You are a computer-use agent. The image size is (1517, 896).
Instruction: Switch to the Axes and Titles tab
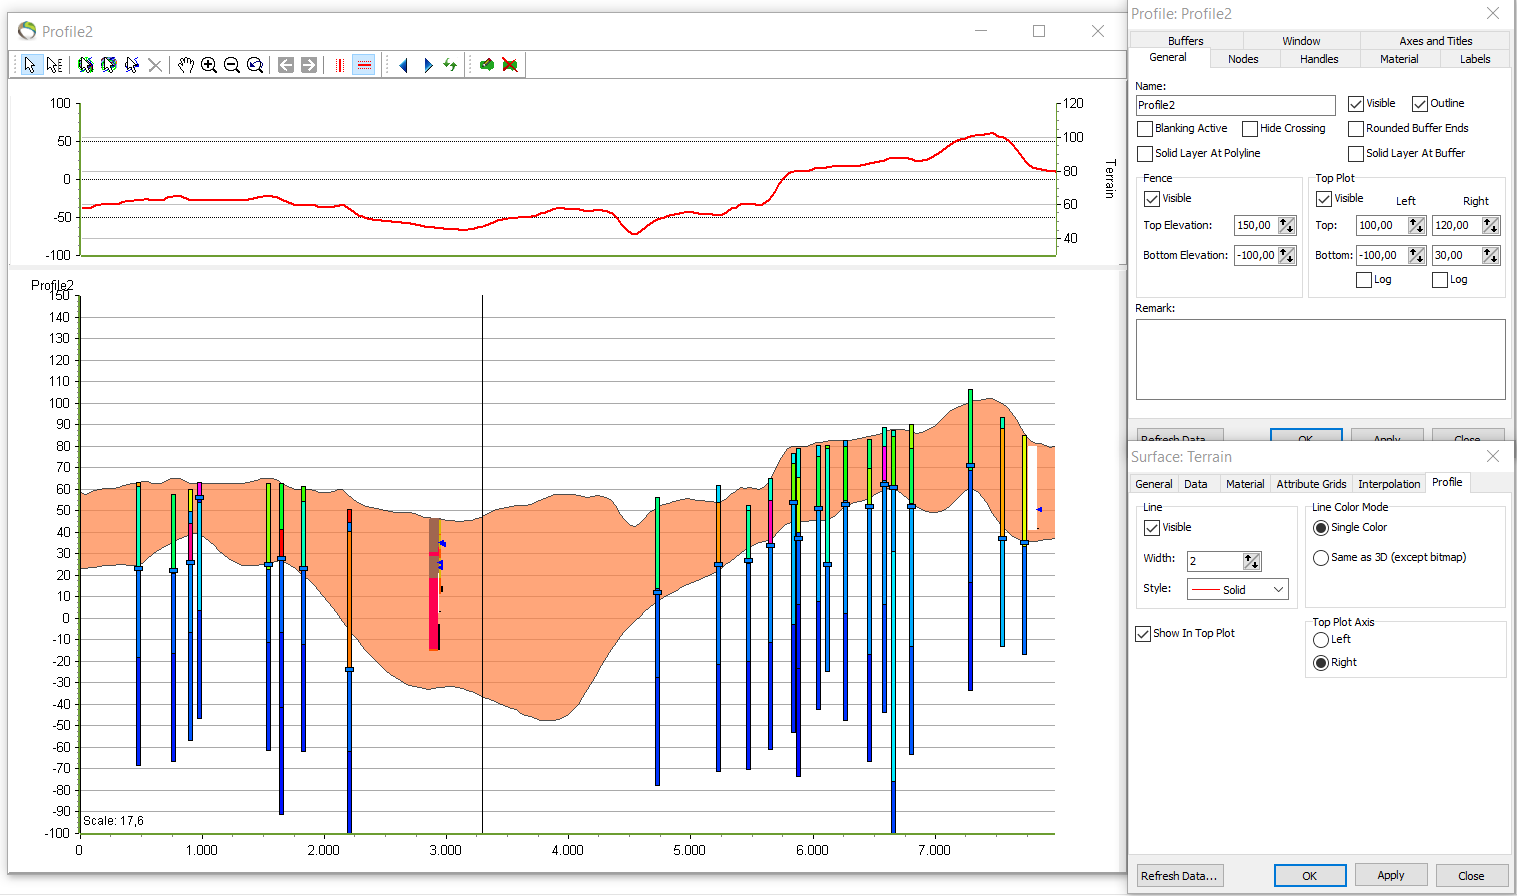[x=1435, y=41]
